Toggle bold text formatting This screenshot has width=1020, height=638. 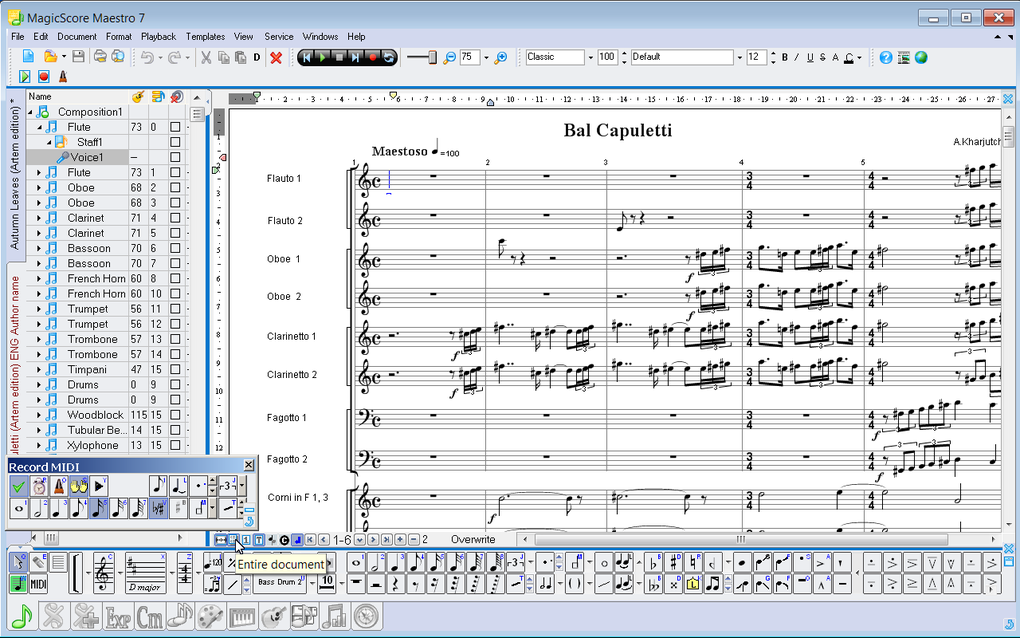click(x=785, y=57)
